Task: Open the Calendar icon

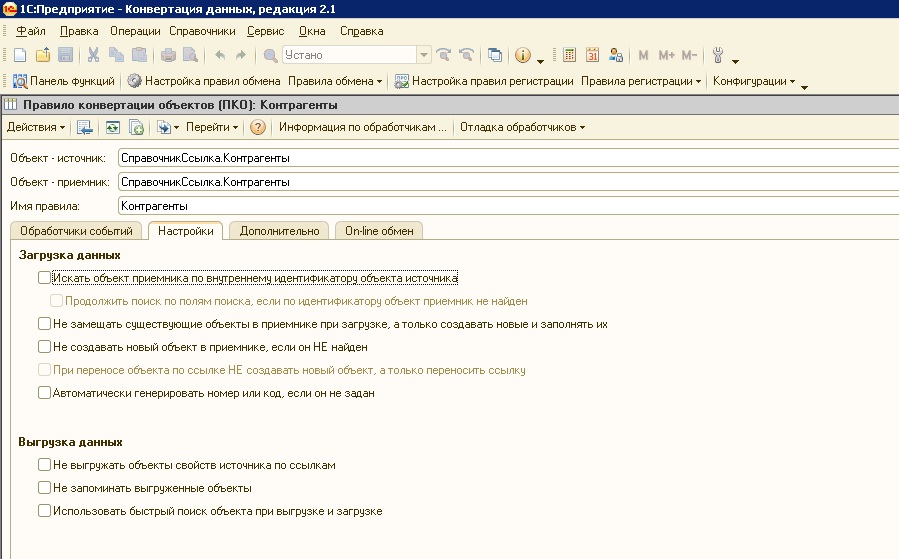Action: (592, 55)
